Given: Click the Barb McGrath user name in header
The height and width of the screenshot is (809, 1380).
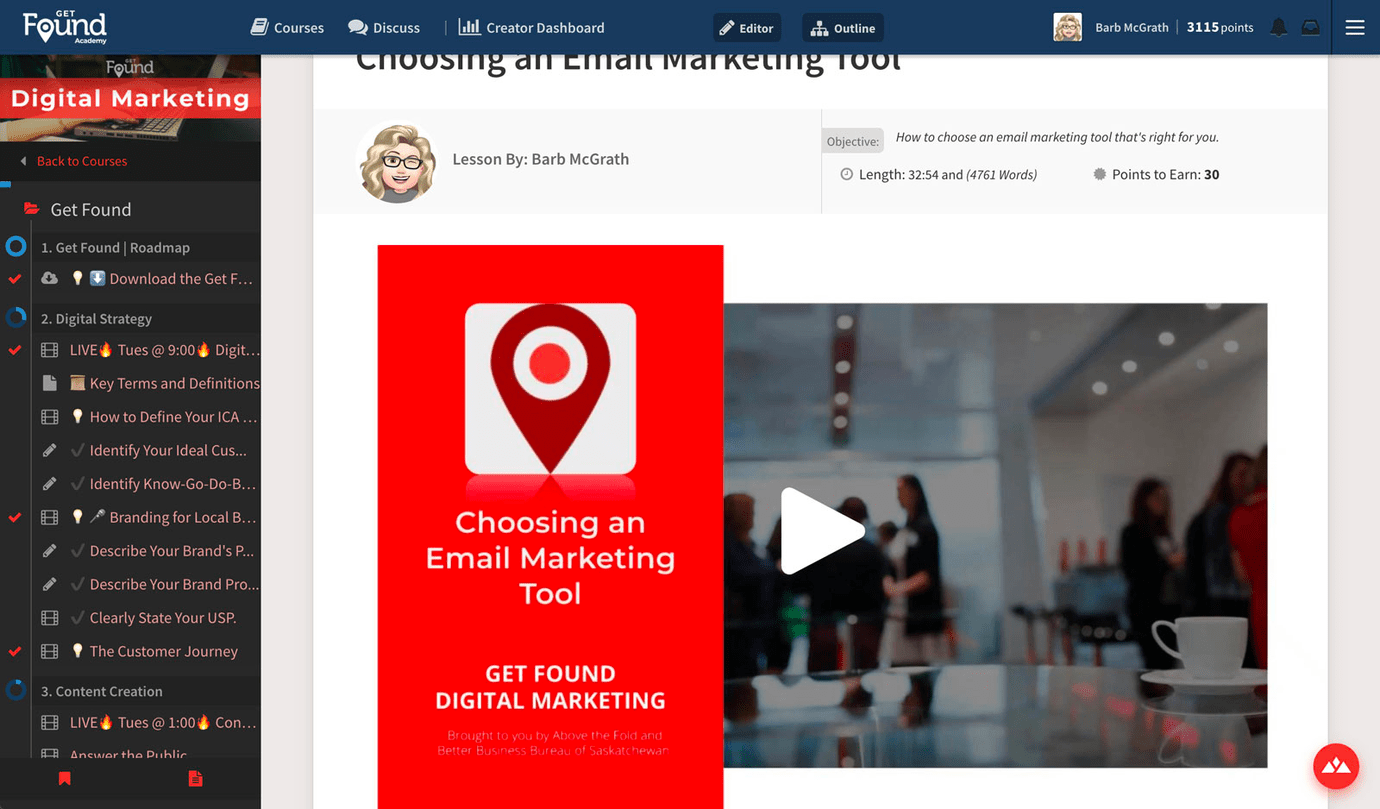Looking at the screenshot, I should (x=1132, y=28).
